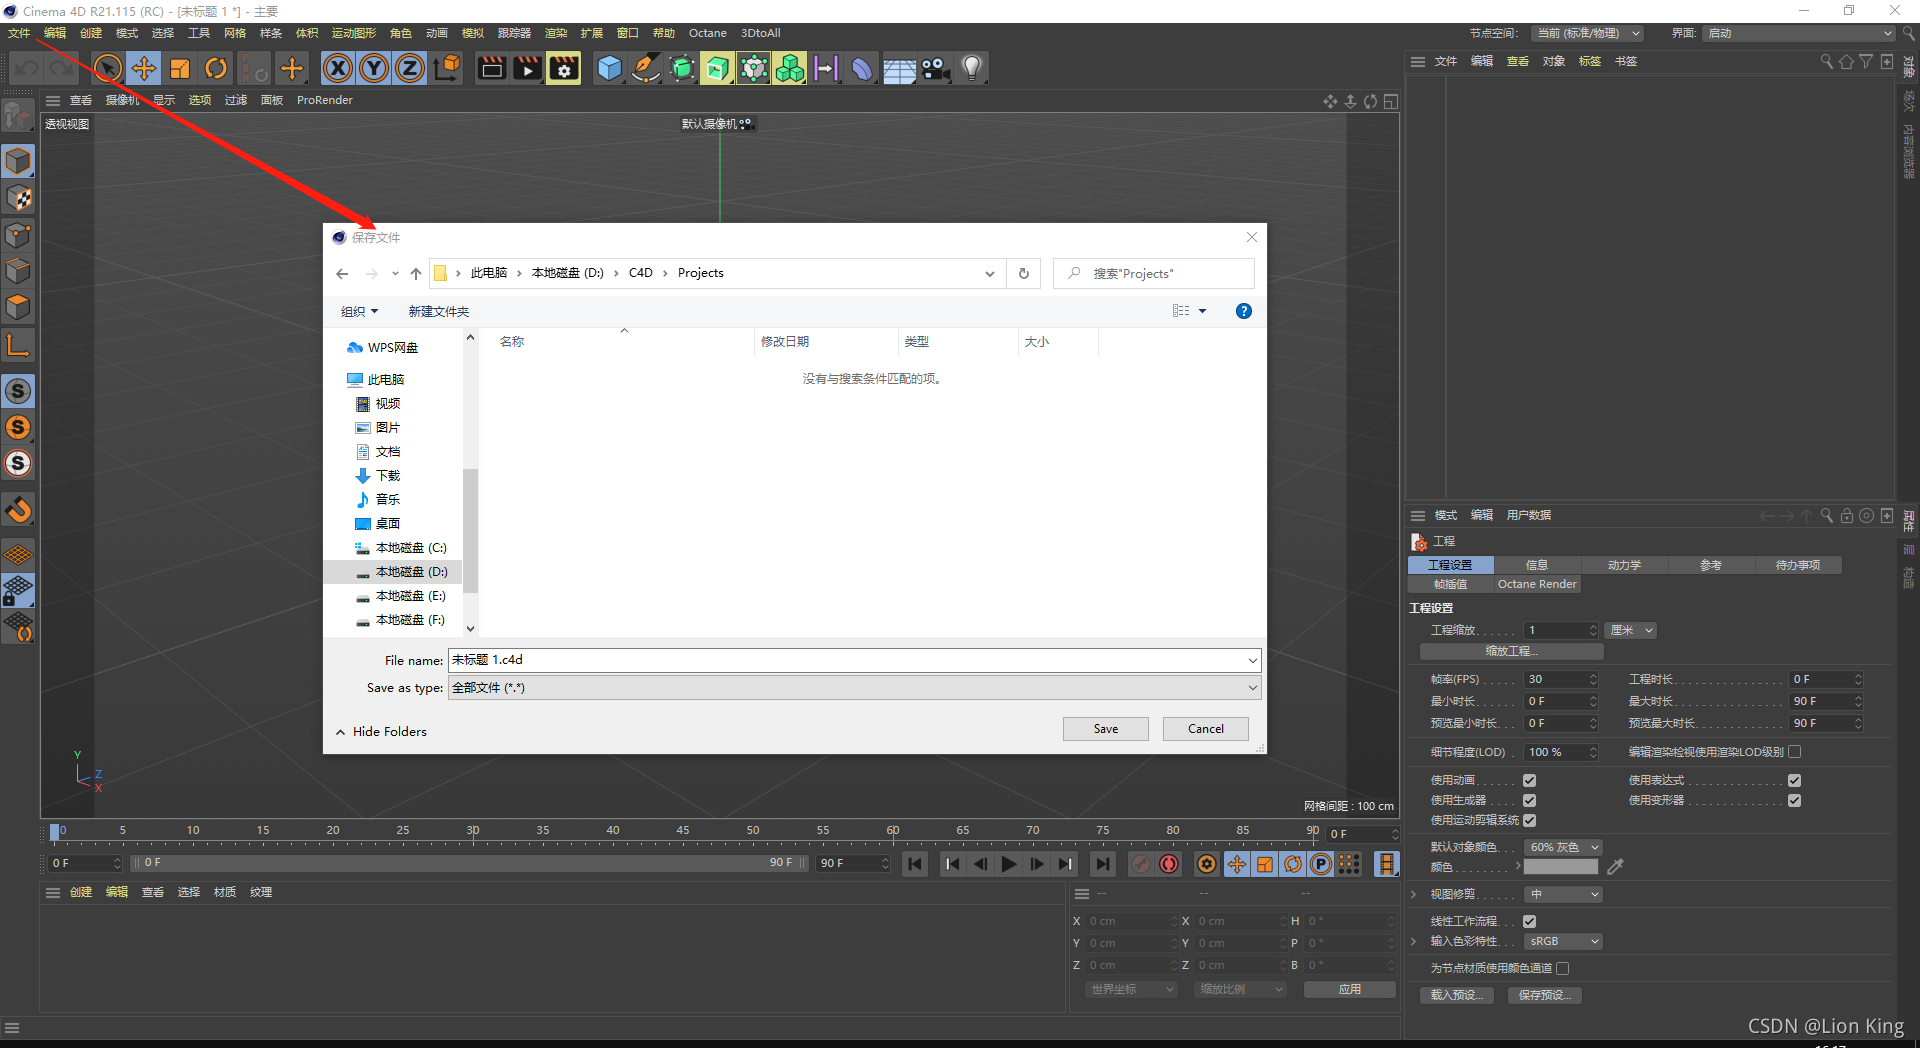Click the 保存预设 button
Viewport: 1920px width, 1048px height.
click(x=1544, y=994)
